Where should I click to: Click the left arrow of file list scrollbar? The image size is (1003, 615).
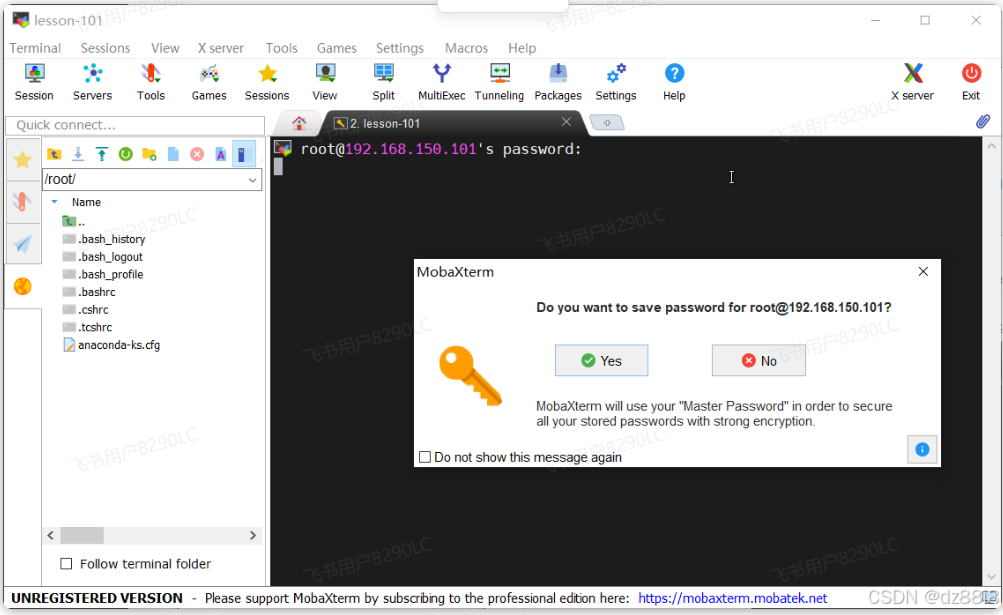[x=51, y=535]
